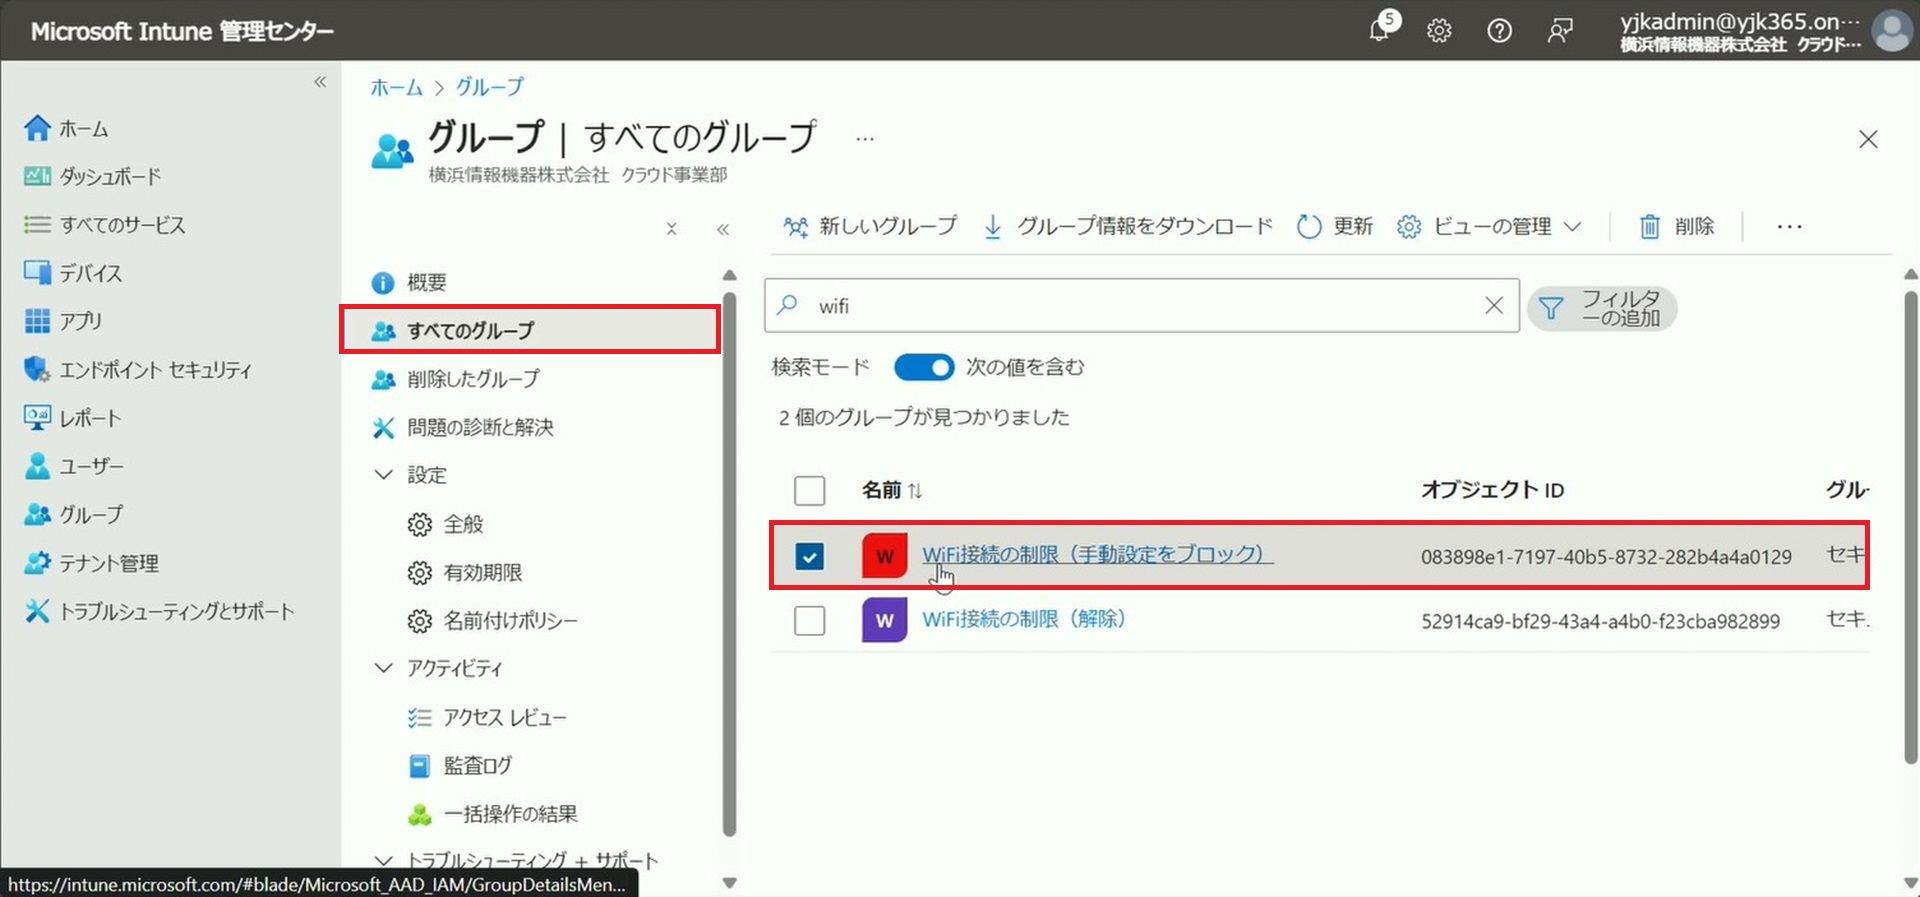The width and height of the screenshot is (1920, 897).
Task: Click the ホーム breadcrumb link
Action: coord(397,87)
